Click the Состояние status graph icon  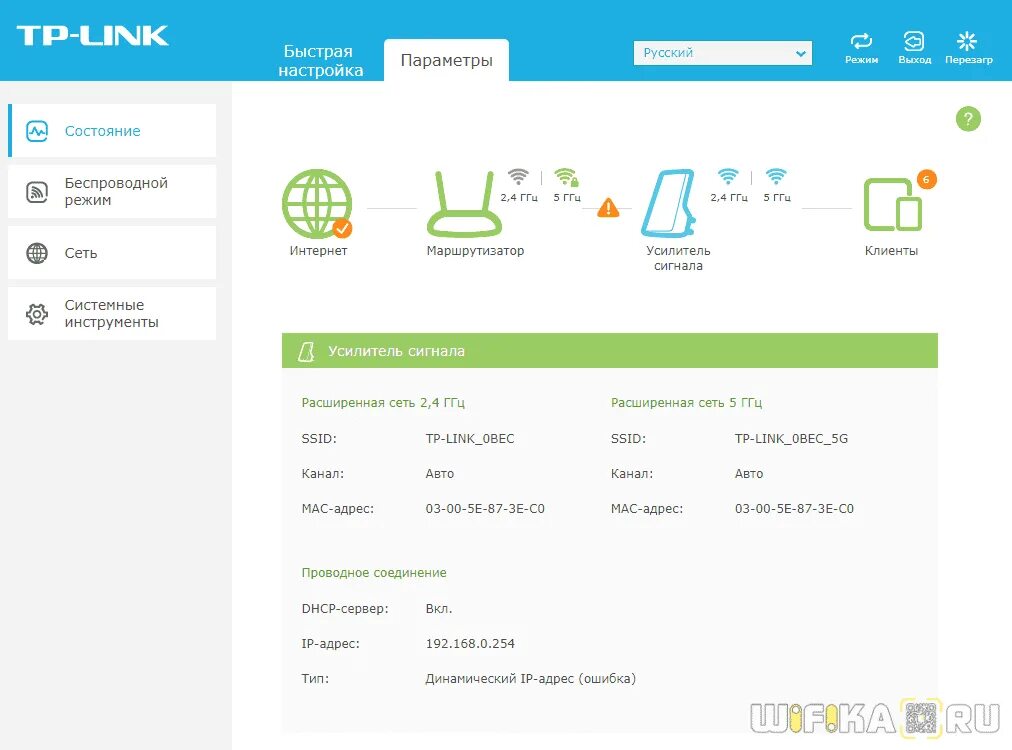tap(37, 131)
